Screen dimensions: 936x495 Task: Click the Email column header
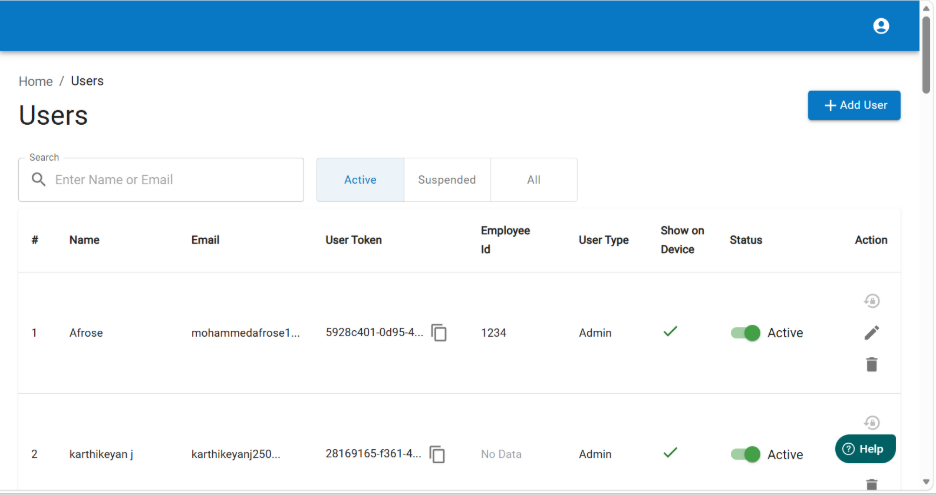tap(205, 240)
